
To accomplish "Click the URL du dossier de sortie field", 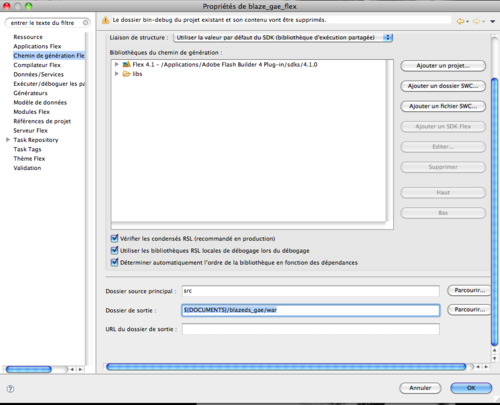I will (x=311, y=329).
